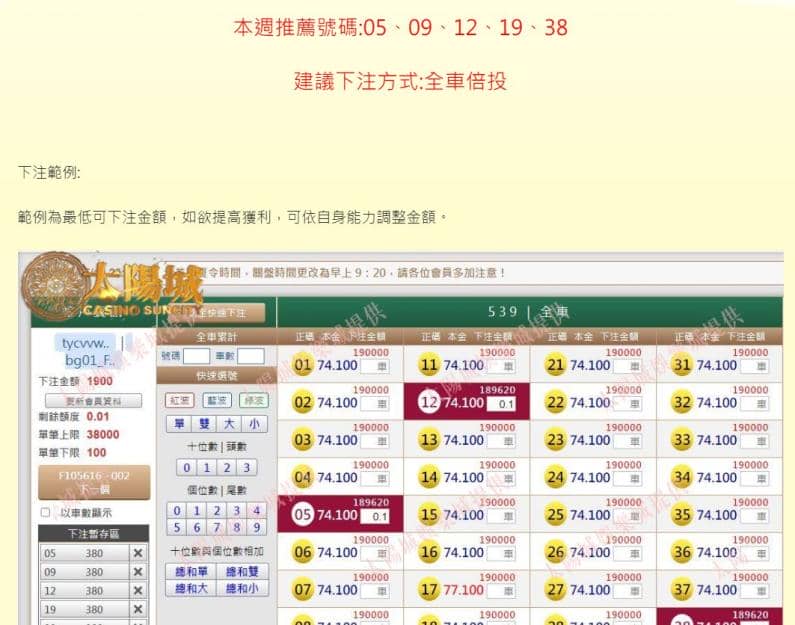Click the 總和大 button
This screenshot has width=795, height=625.
coord(191,589)
